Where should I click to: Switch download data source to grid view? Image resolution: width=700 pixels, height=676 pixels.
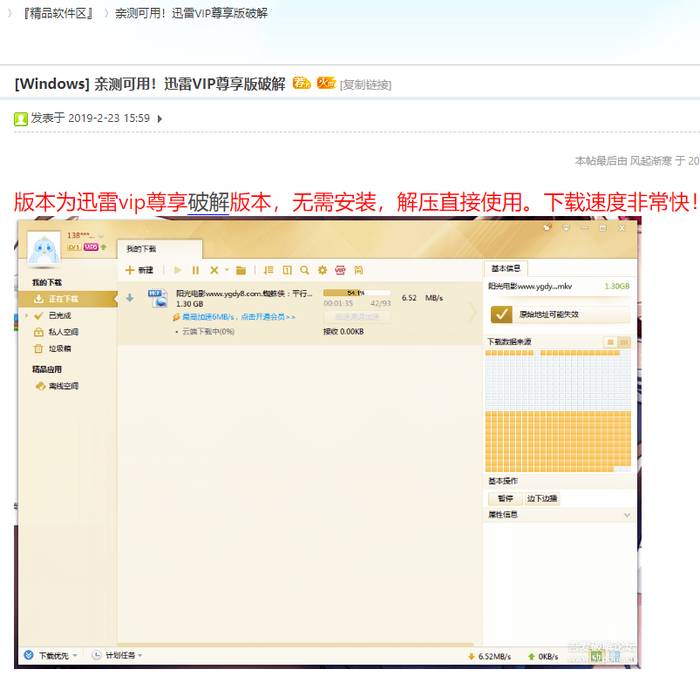pos(624,342)
